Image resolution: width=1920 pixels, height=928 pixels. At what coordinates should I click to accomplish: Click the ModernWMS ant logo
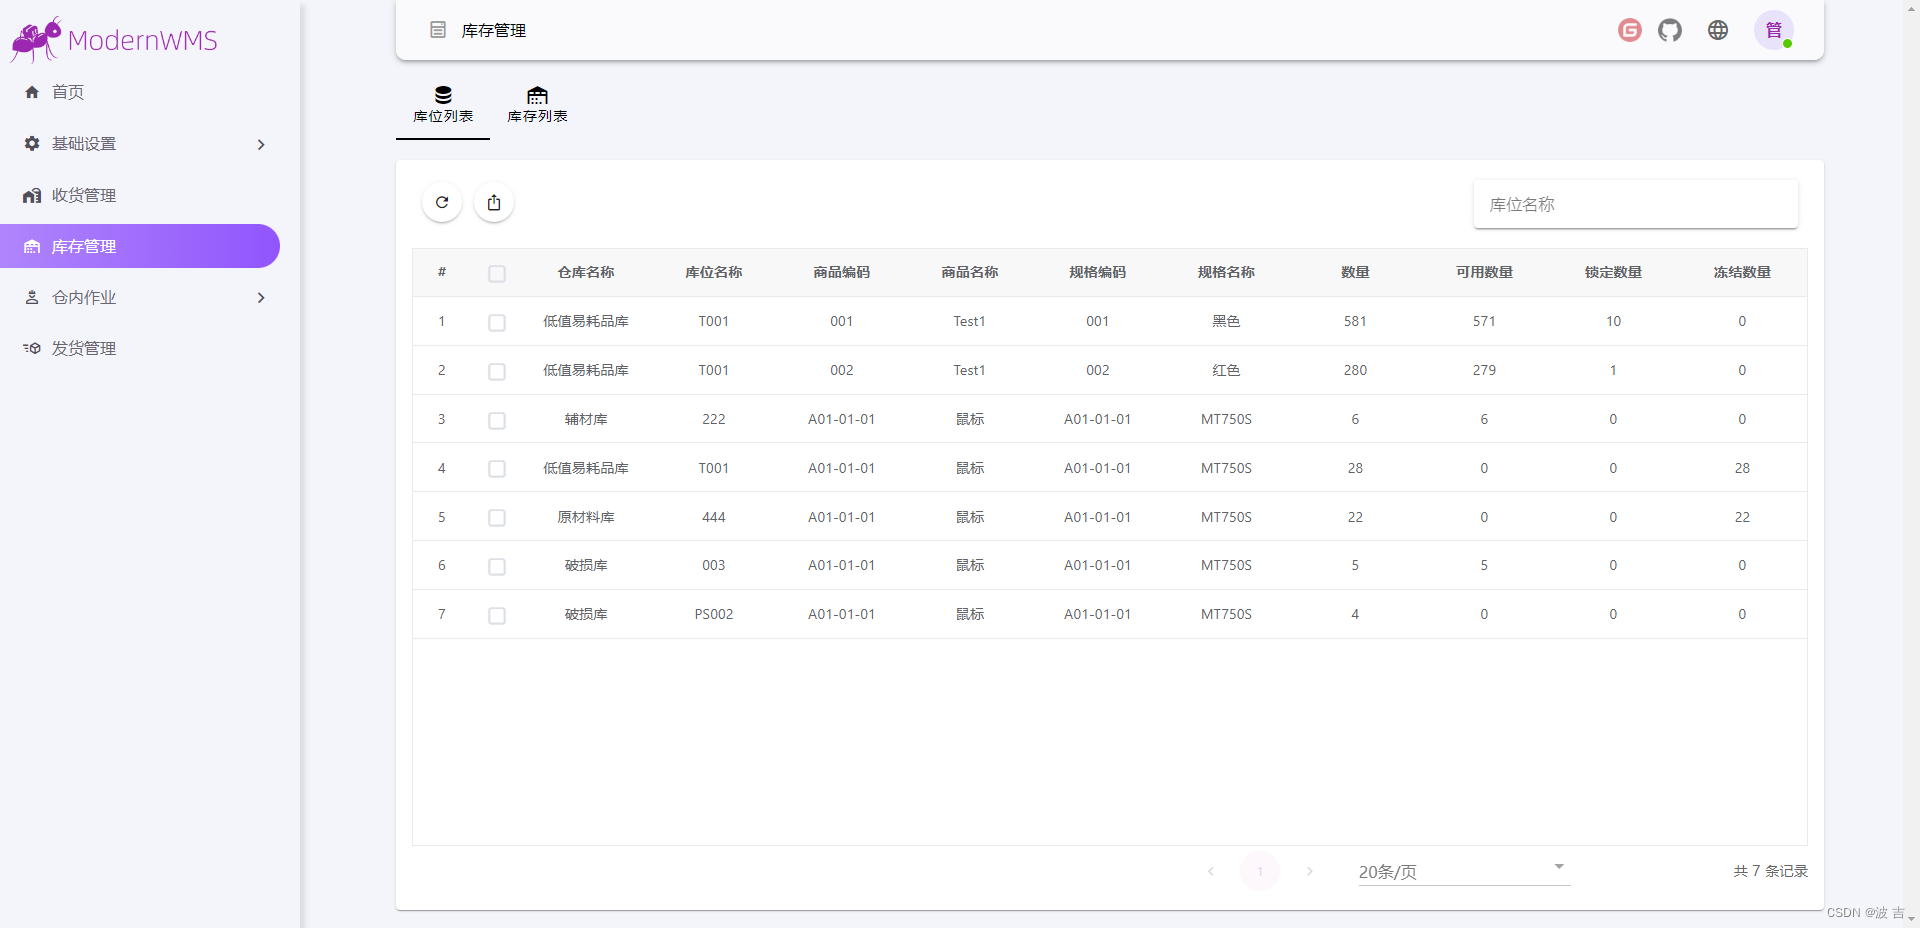coord(36,40)
